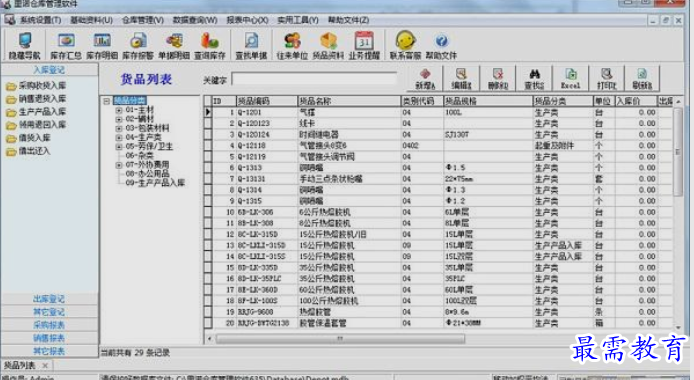Click the 货品列表 tab at the bottom
This screenshot has height=380, width=694.
point(20,365)
